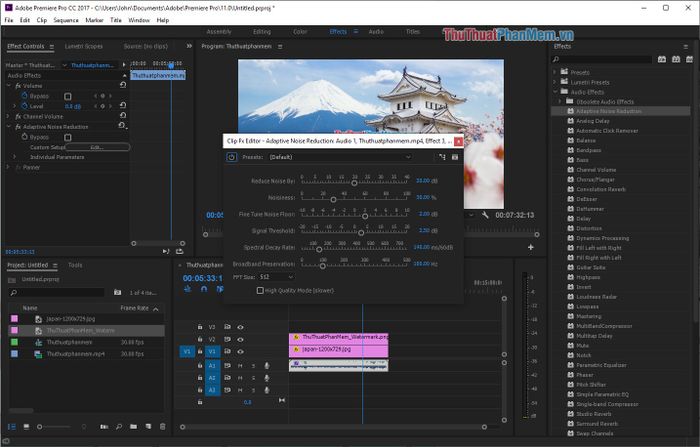Toggle V2 track output eye
700x447 pixels.
[x=240, y=339]
